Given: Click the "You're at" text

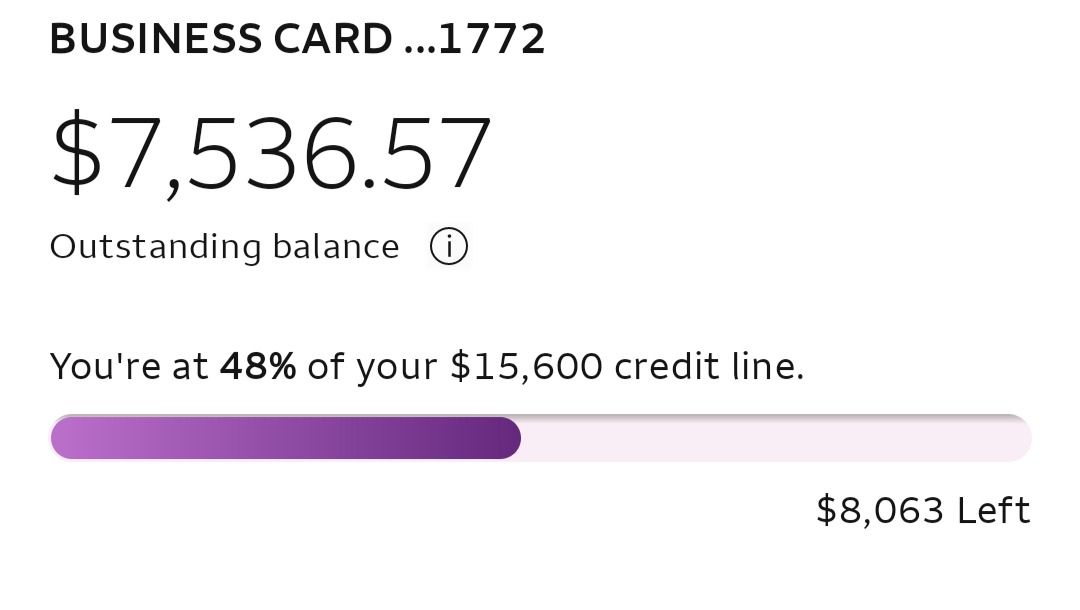Looking at the screenshot, I should pos(129,366).
